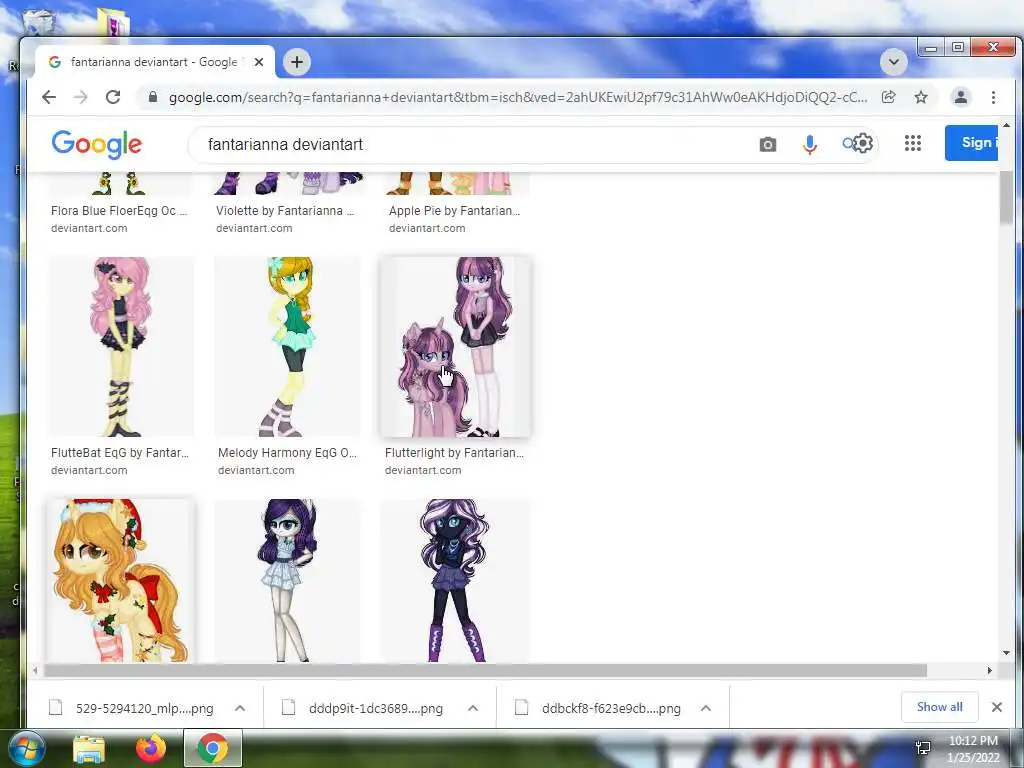This screenshot has width=1024, height=768.
Task: Open File Explorer from the taskbar
Action: pyautogui.click(x=89, y=748)
